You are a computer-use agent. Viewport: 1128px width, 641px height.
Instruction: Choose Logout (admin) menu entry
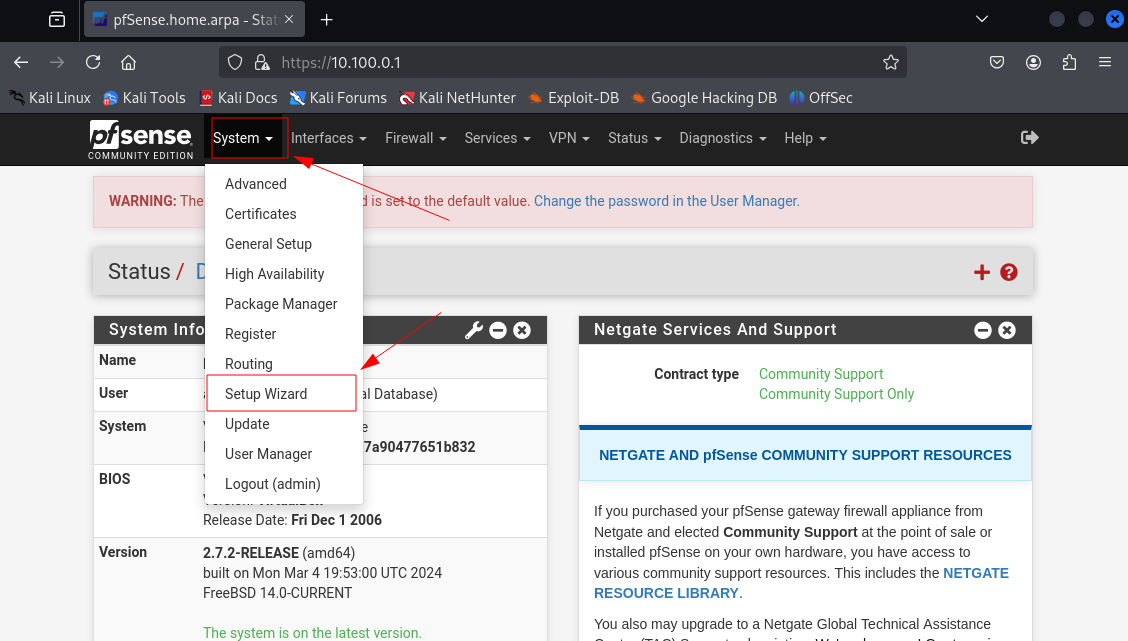(284, 484)
